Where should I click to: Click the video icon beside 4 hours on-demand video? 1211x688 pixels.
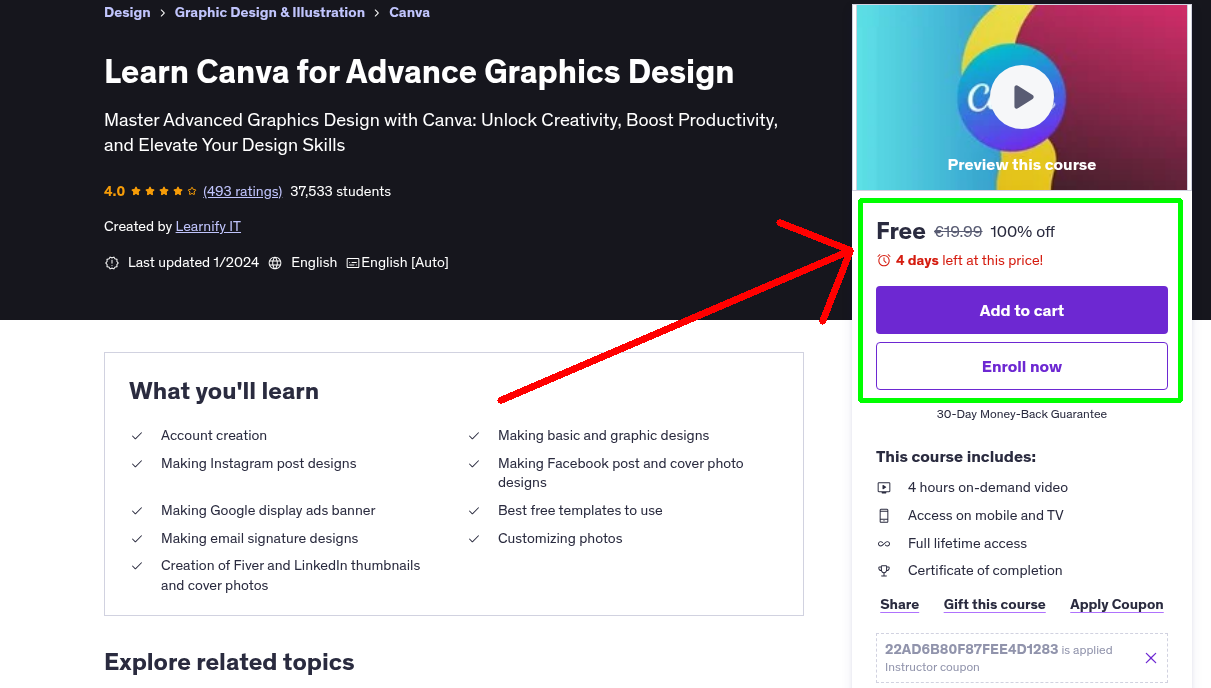pos(884,488)
